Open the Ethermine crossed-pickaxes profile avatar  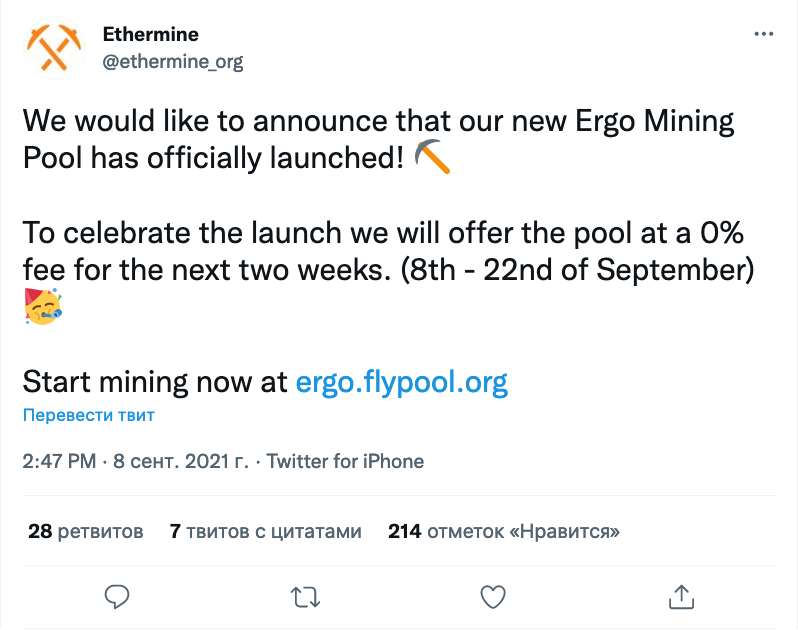pyautogui.click(x=54, y=48)
